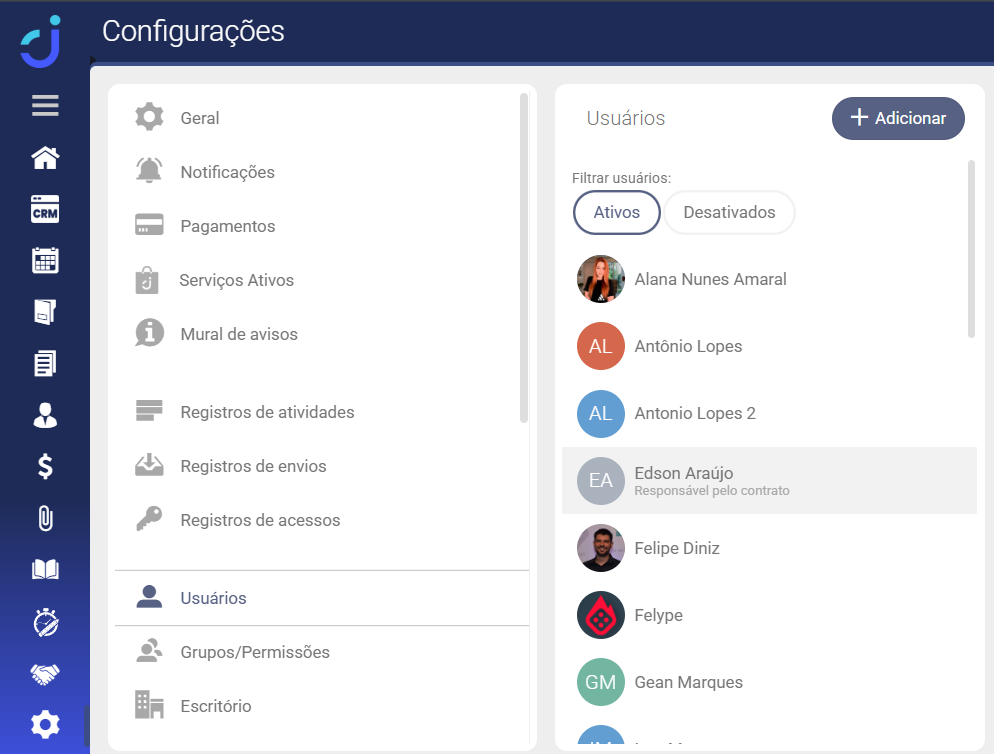The width and height of the screenshot is (994, 754).
Task: Click the Adicionar user button
Action: point(897,118)
